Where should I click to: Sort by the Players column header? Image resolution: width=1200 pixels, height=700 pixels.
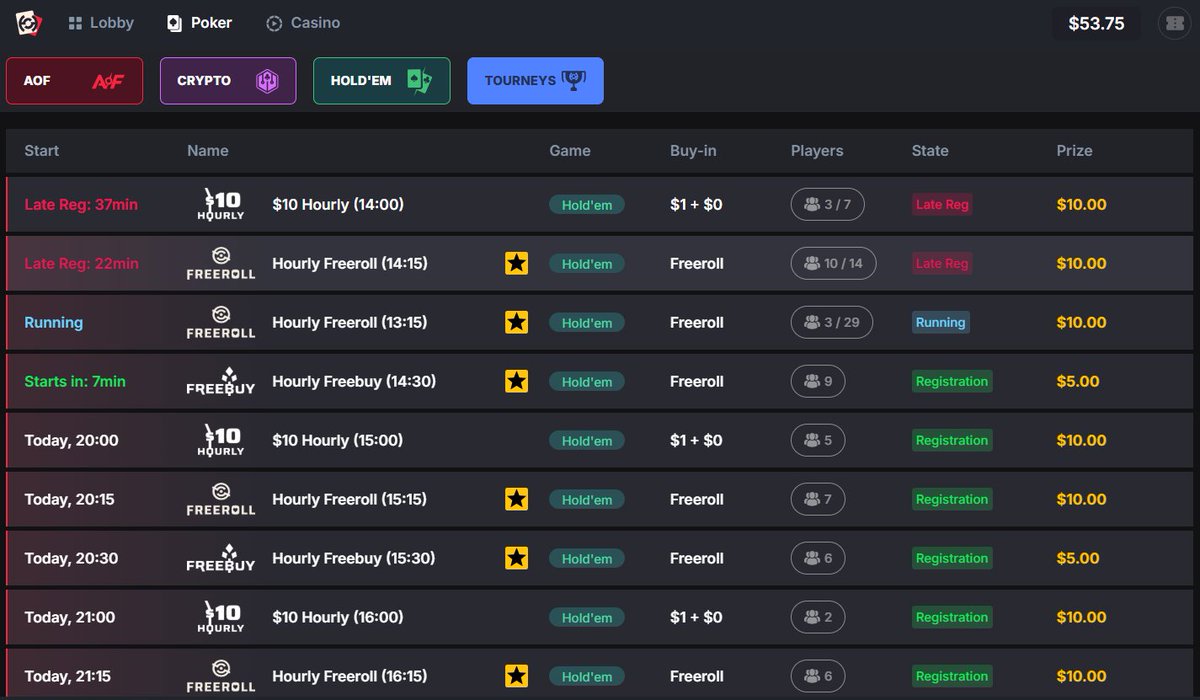(817, 151)
